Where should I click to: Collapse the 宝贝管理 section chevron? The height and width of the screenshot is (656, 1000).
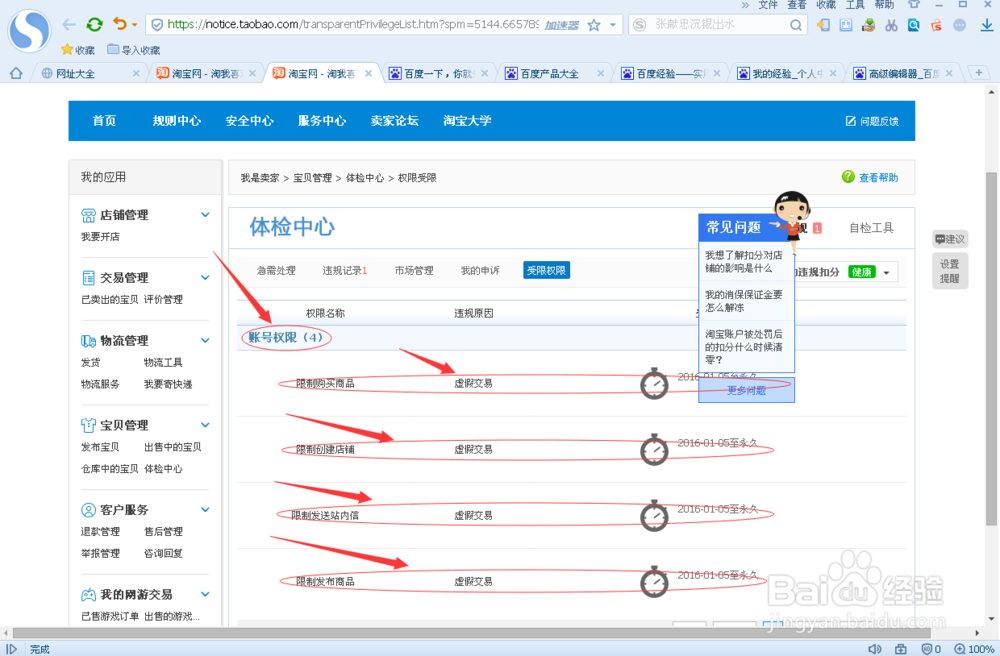205,425
